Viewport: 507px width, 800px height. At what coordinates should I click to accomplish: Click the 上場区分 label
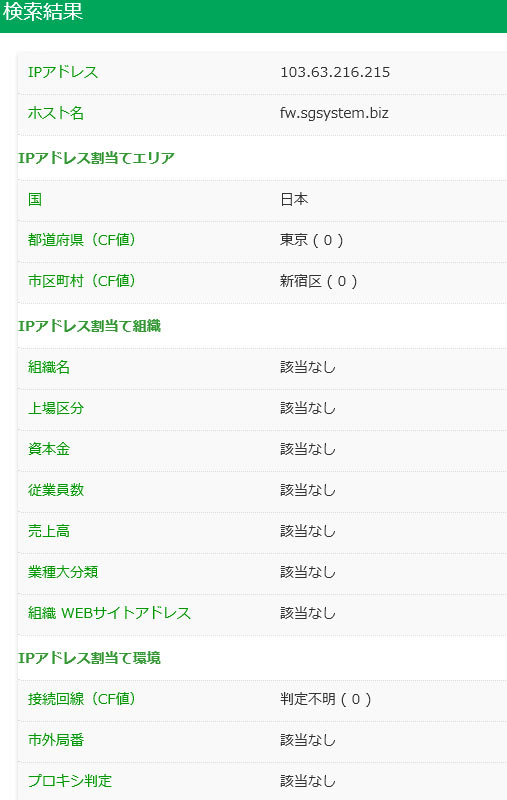click(56, 408)
